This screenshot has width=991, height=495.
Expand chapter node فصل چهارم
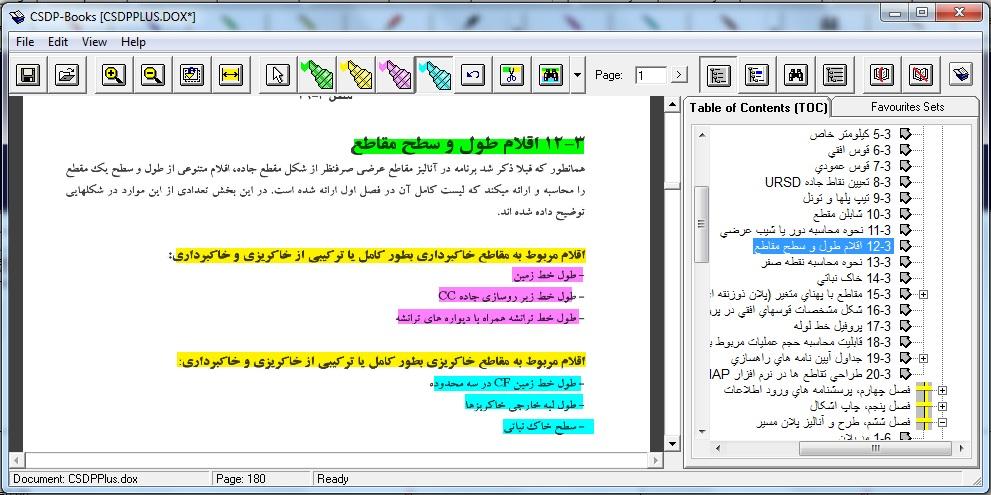tap(942, 391)
